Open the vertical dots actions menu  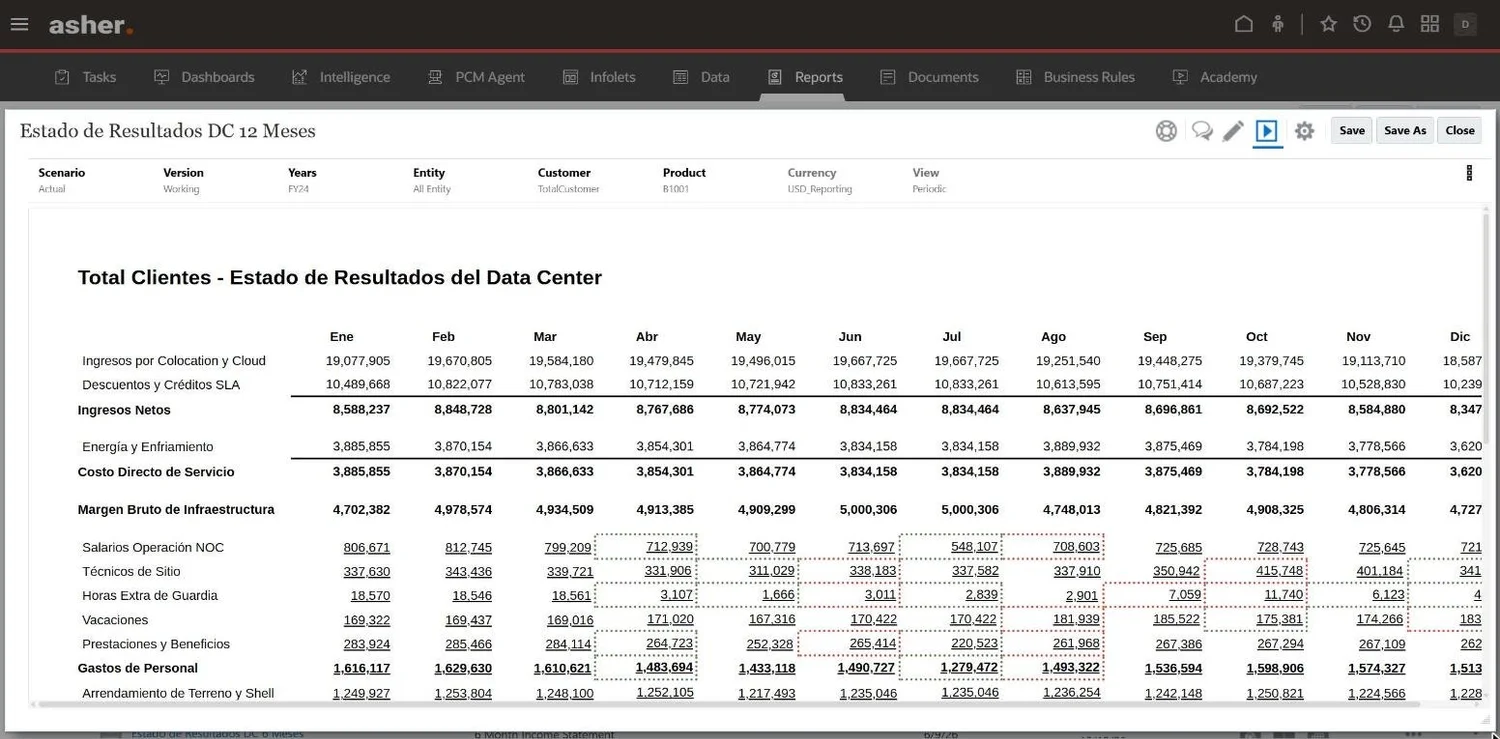(1469, 173)
